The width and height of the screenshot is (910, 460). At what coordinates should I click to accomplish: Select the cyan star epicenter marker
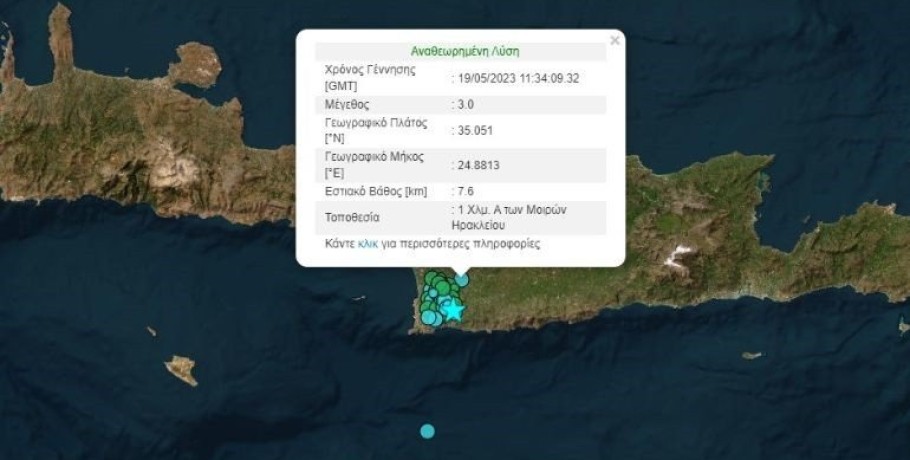pyautogui.click(x=453, y=310)
